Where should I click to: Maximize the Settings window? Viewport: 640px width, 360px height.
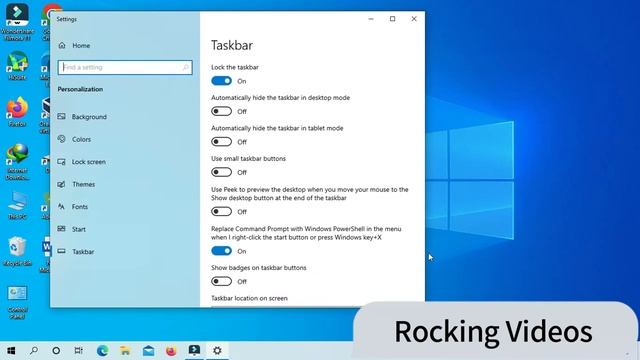tap(392, 19)
